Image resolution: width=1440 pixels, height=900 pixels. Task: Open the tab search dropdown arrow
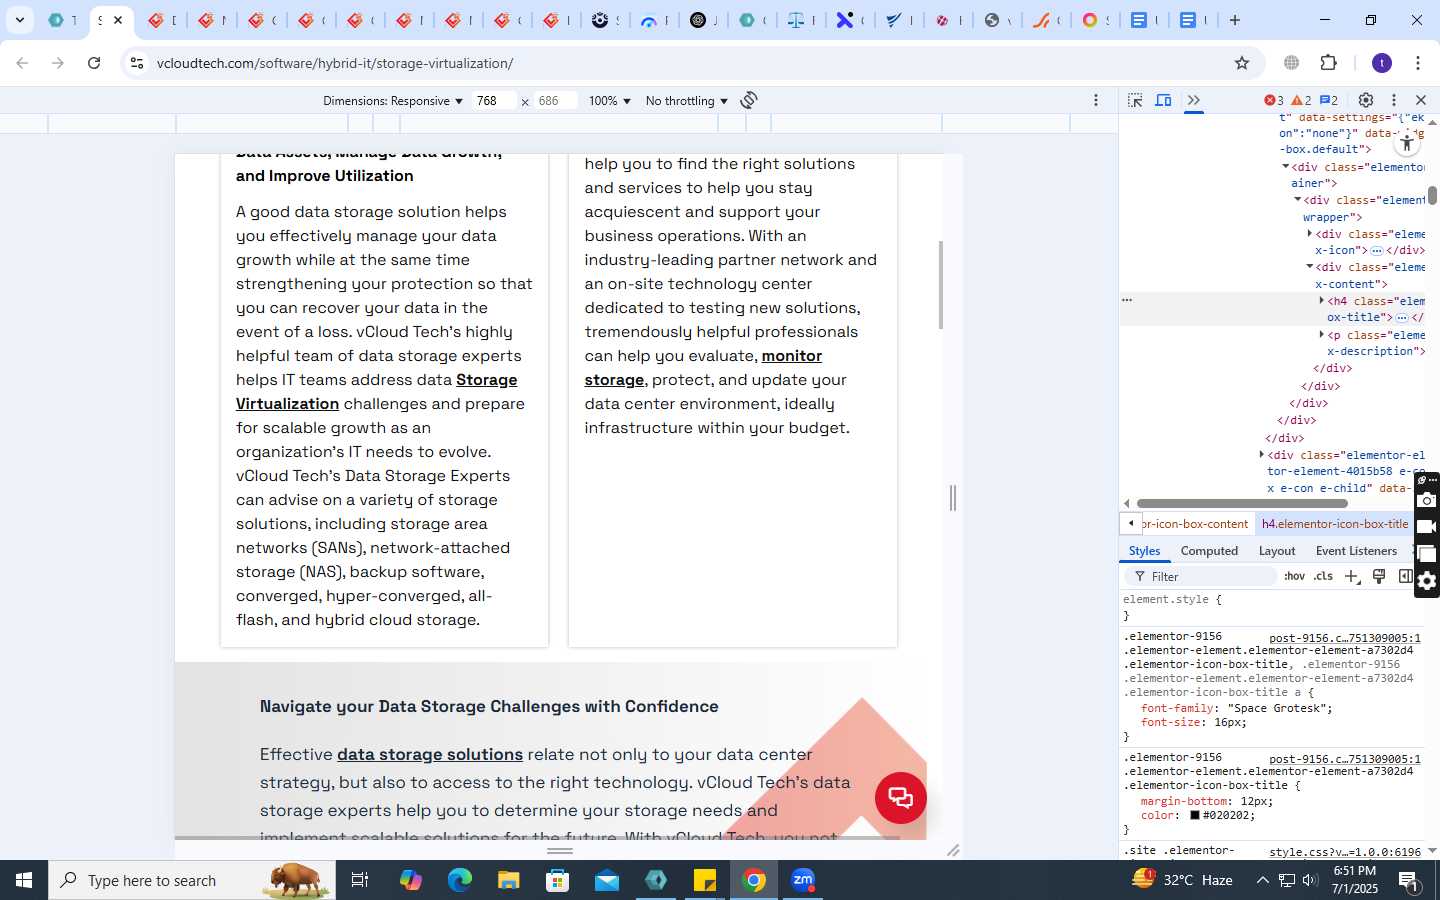[x=20, y=20]
